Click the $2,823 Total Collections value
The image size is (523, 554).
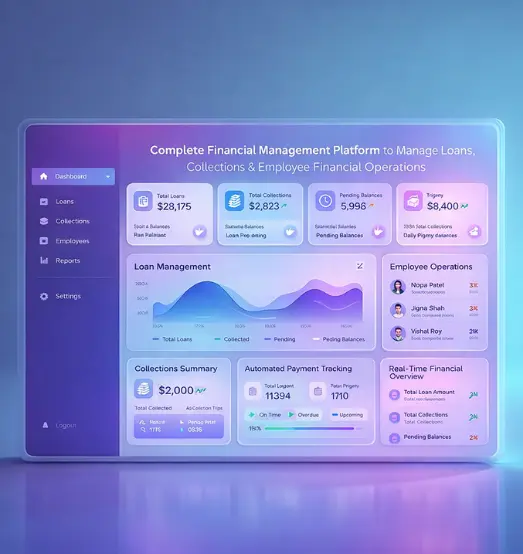(264, 206)
